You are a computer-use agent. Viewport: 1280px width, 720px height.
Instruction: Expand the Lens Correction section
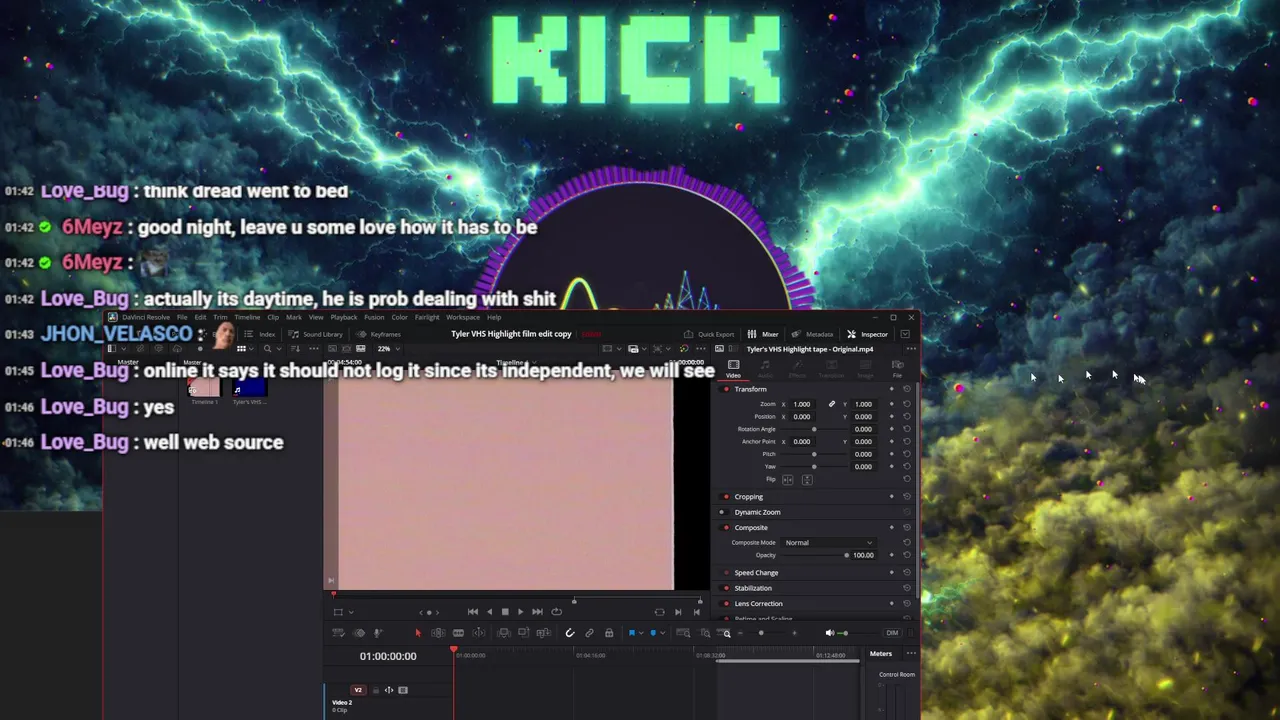point(758,604)
